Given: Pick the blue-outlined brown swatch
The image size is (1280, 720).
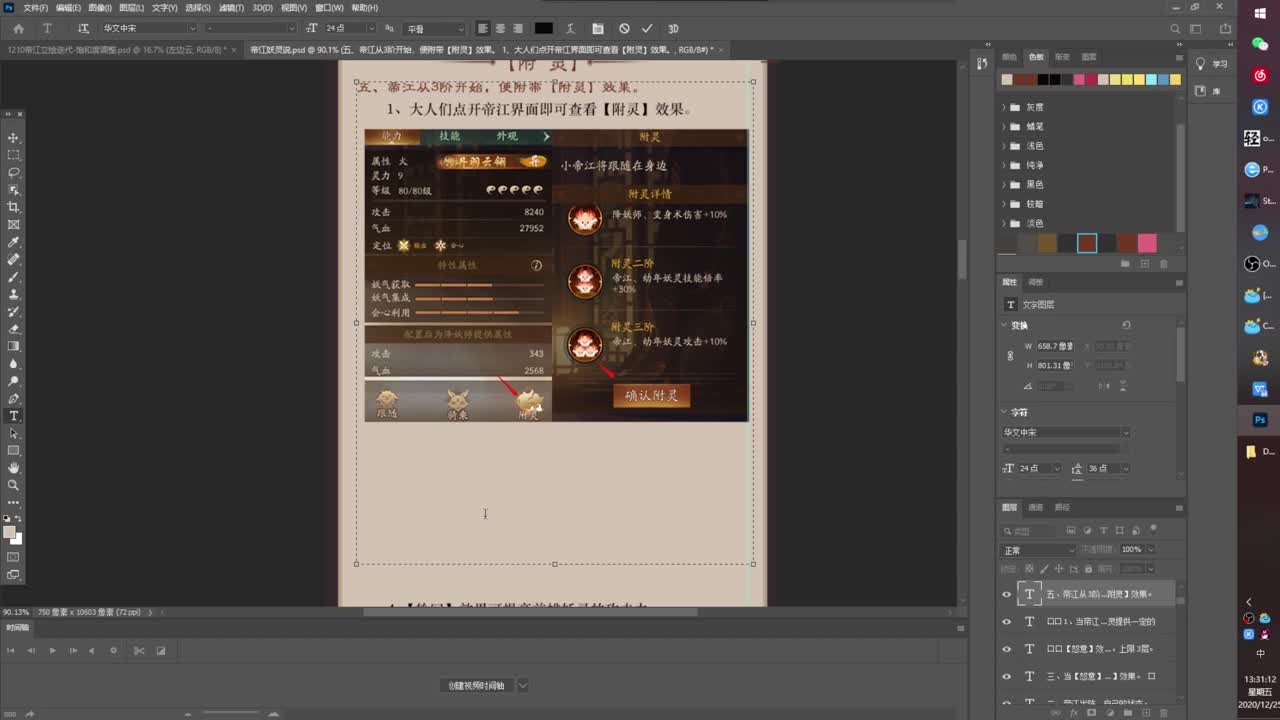Looking at the screenshot, I should click(x=1087, y=243).
